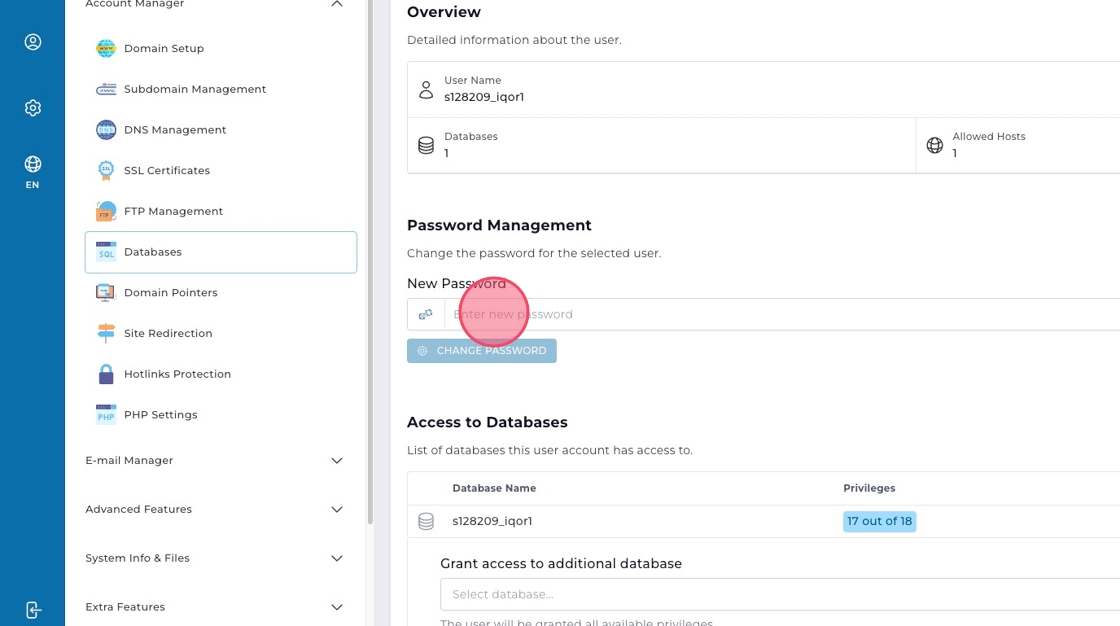Click the logout icon at bottom left
1120x626 pixels.
32,610
